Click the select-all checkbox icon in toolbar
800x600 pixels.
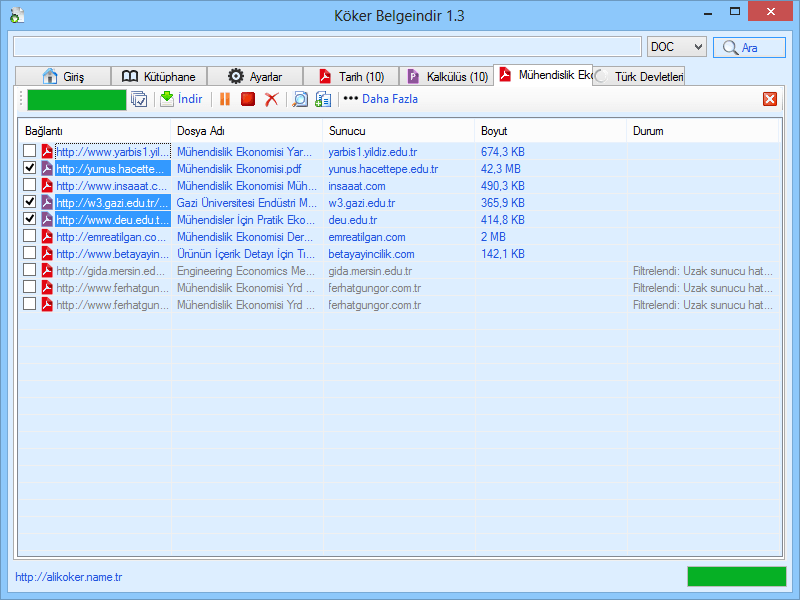coord(139,99)
